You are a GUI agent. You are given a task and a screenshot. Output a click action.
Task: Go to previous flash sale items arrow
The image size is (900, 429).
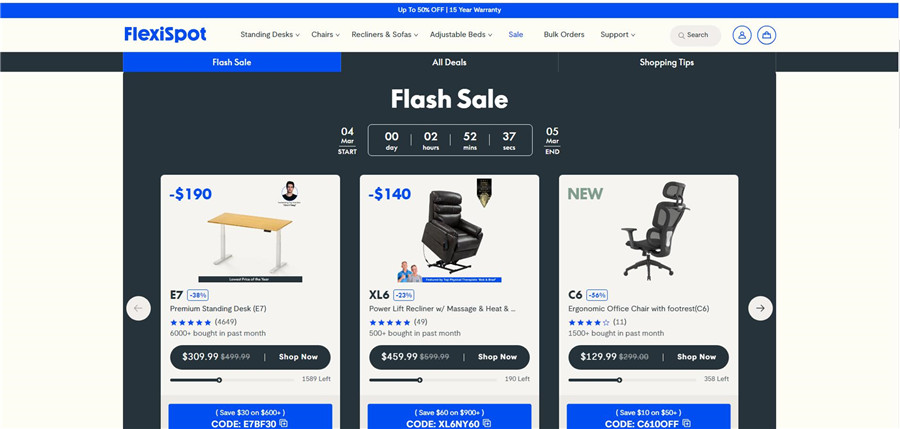coord(138,308)
